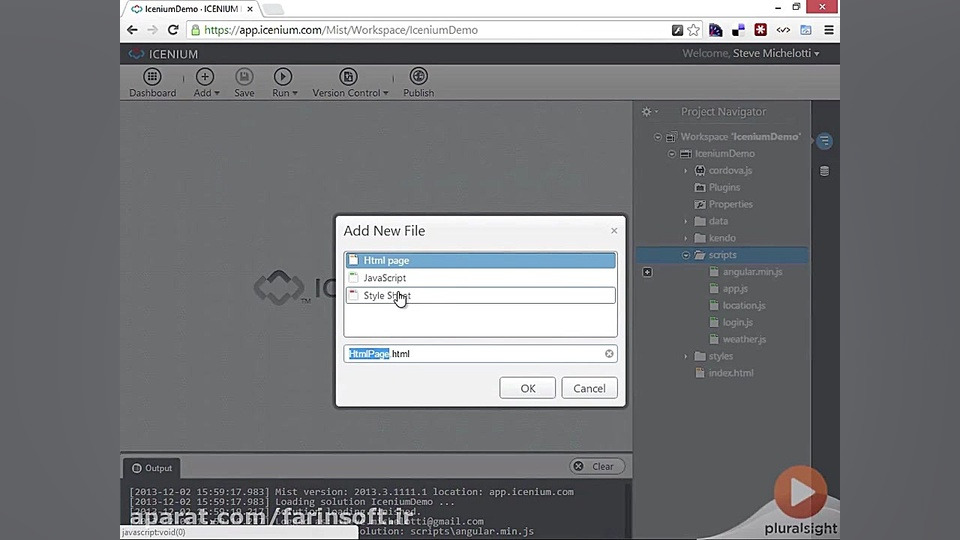Viewport: 960px width, 540px height.
Task: Open the Project Navigator gear settings
Action: (649, 112)
